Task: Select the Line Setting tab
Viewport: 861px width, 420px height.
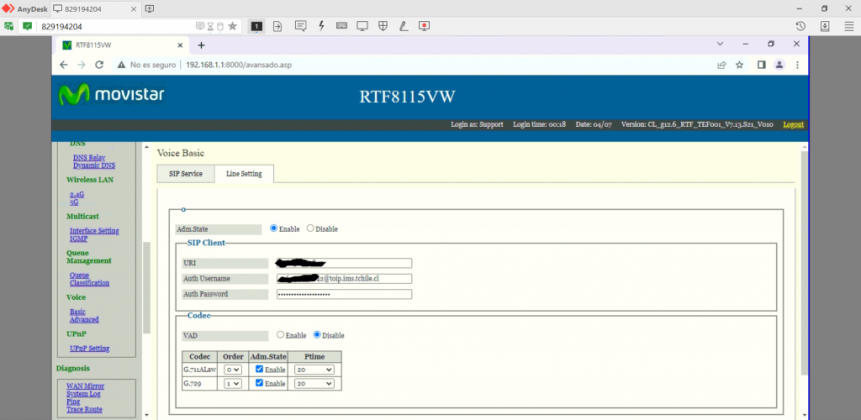Action: (244, 174)
